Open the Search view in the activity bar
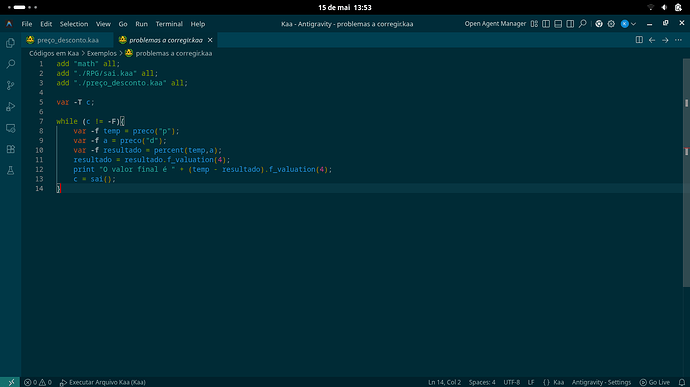Image resolution: width=690 pixels, height=387 pixels. (11, 64)
